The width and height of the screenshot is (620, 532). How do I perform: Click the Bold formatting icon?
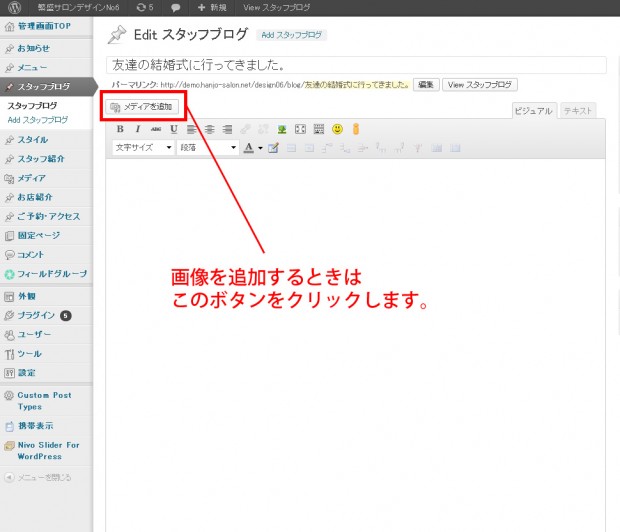tap(120, 129)
